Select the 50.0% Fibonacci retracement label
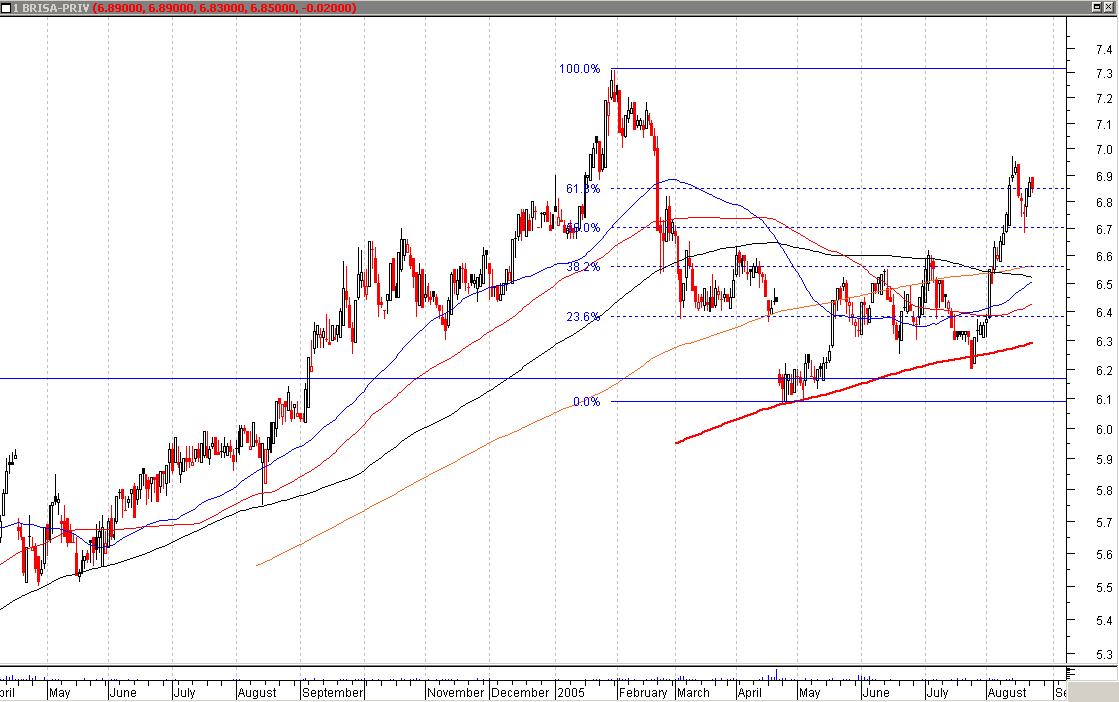Screen dimensions: 1119x702 [x=583, y=228]
